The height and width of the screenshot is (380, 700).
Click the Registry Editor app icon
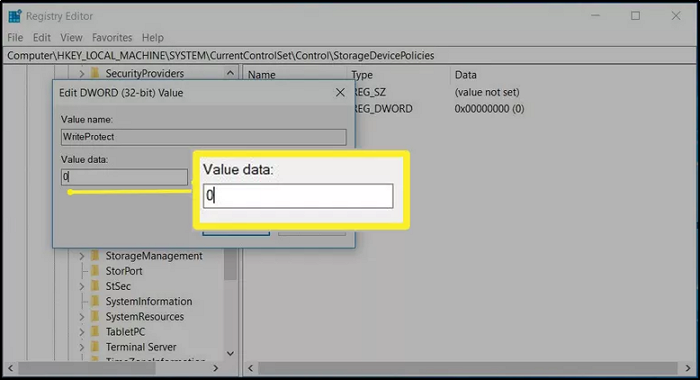coord(15,16)
